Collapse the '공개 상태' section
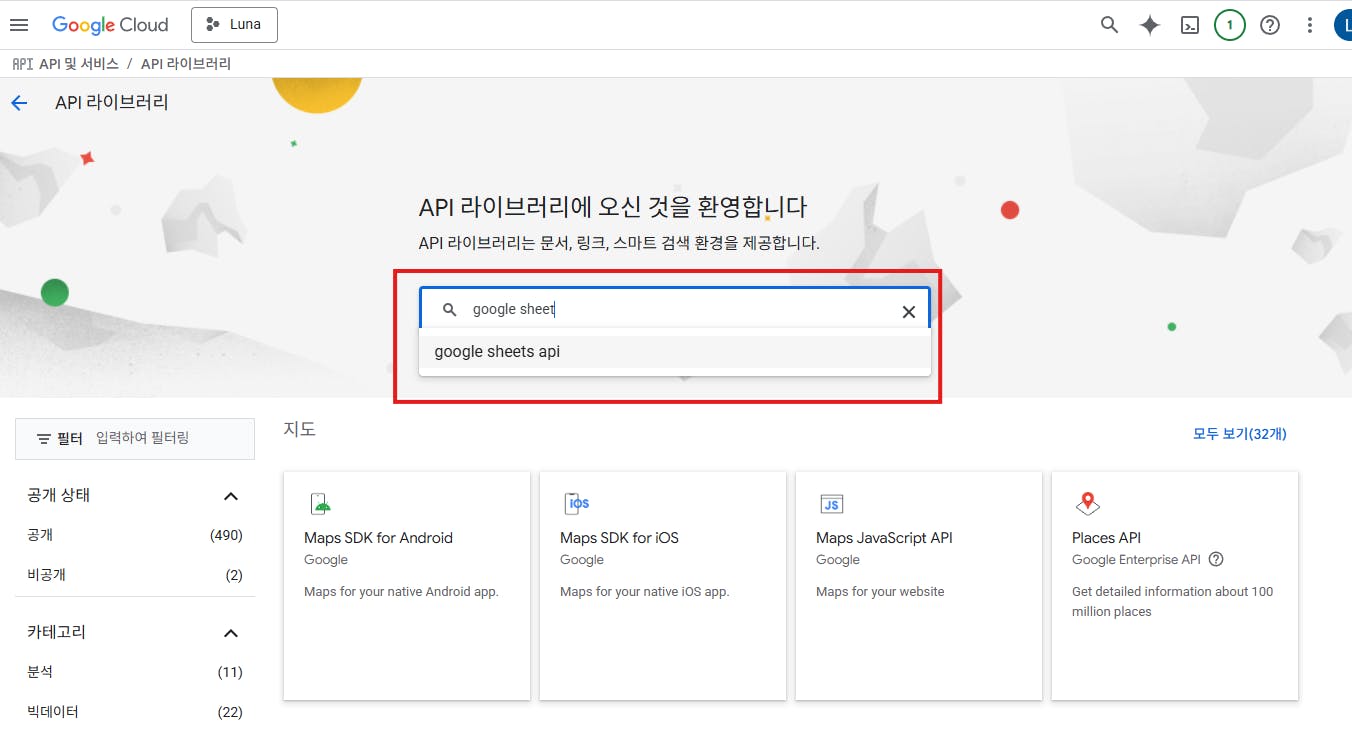The height and width of the screenshot is (731, 1352). click(231, 496)
